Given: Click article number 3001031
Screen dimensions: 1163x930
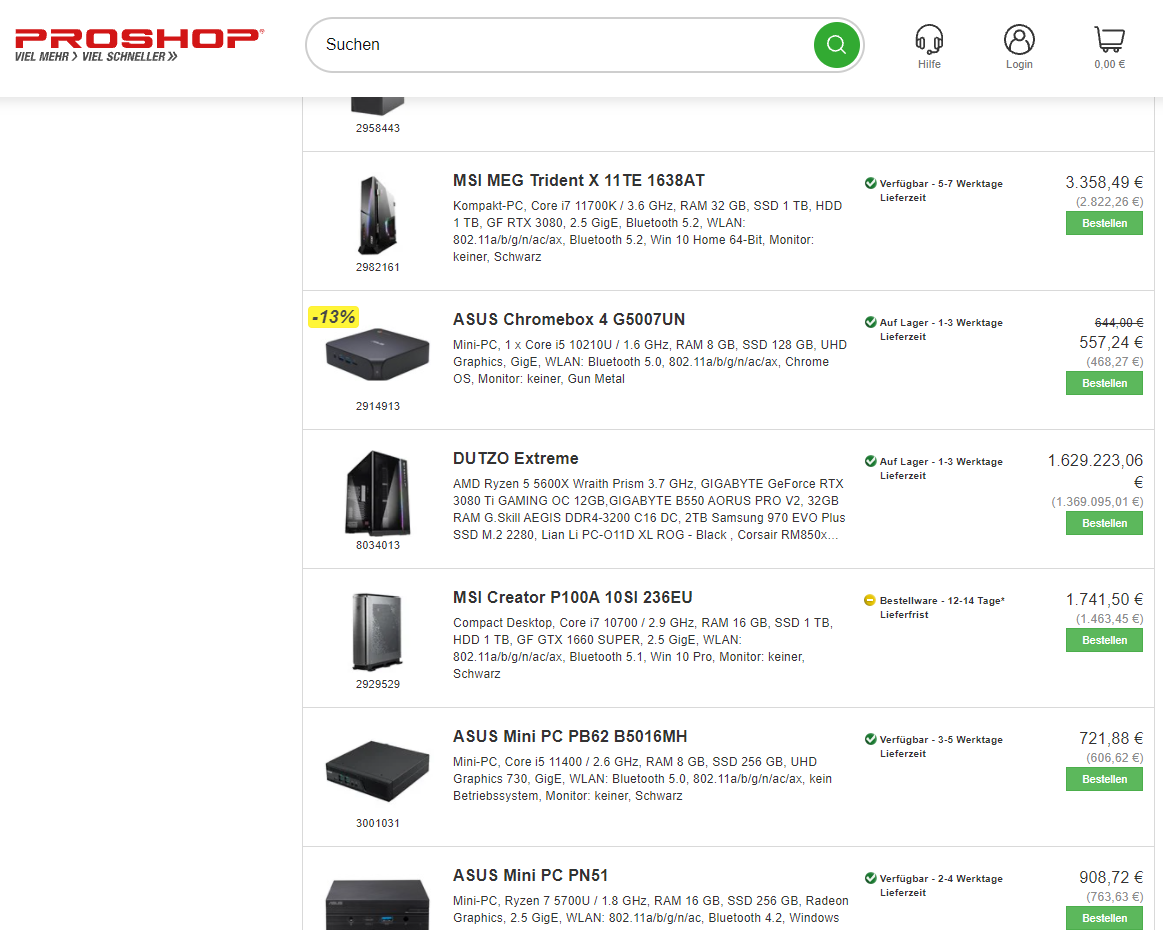Looking at the screenshot, I should coord(378,823).
